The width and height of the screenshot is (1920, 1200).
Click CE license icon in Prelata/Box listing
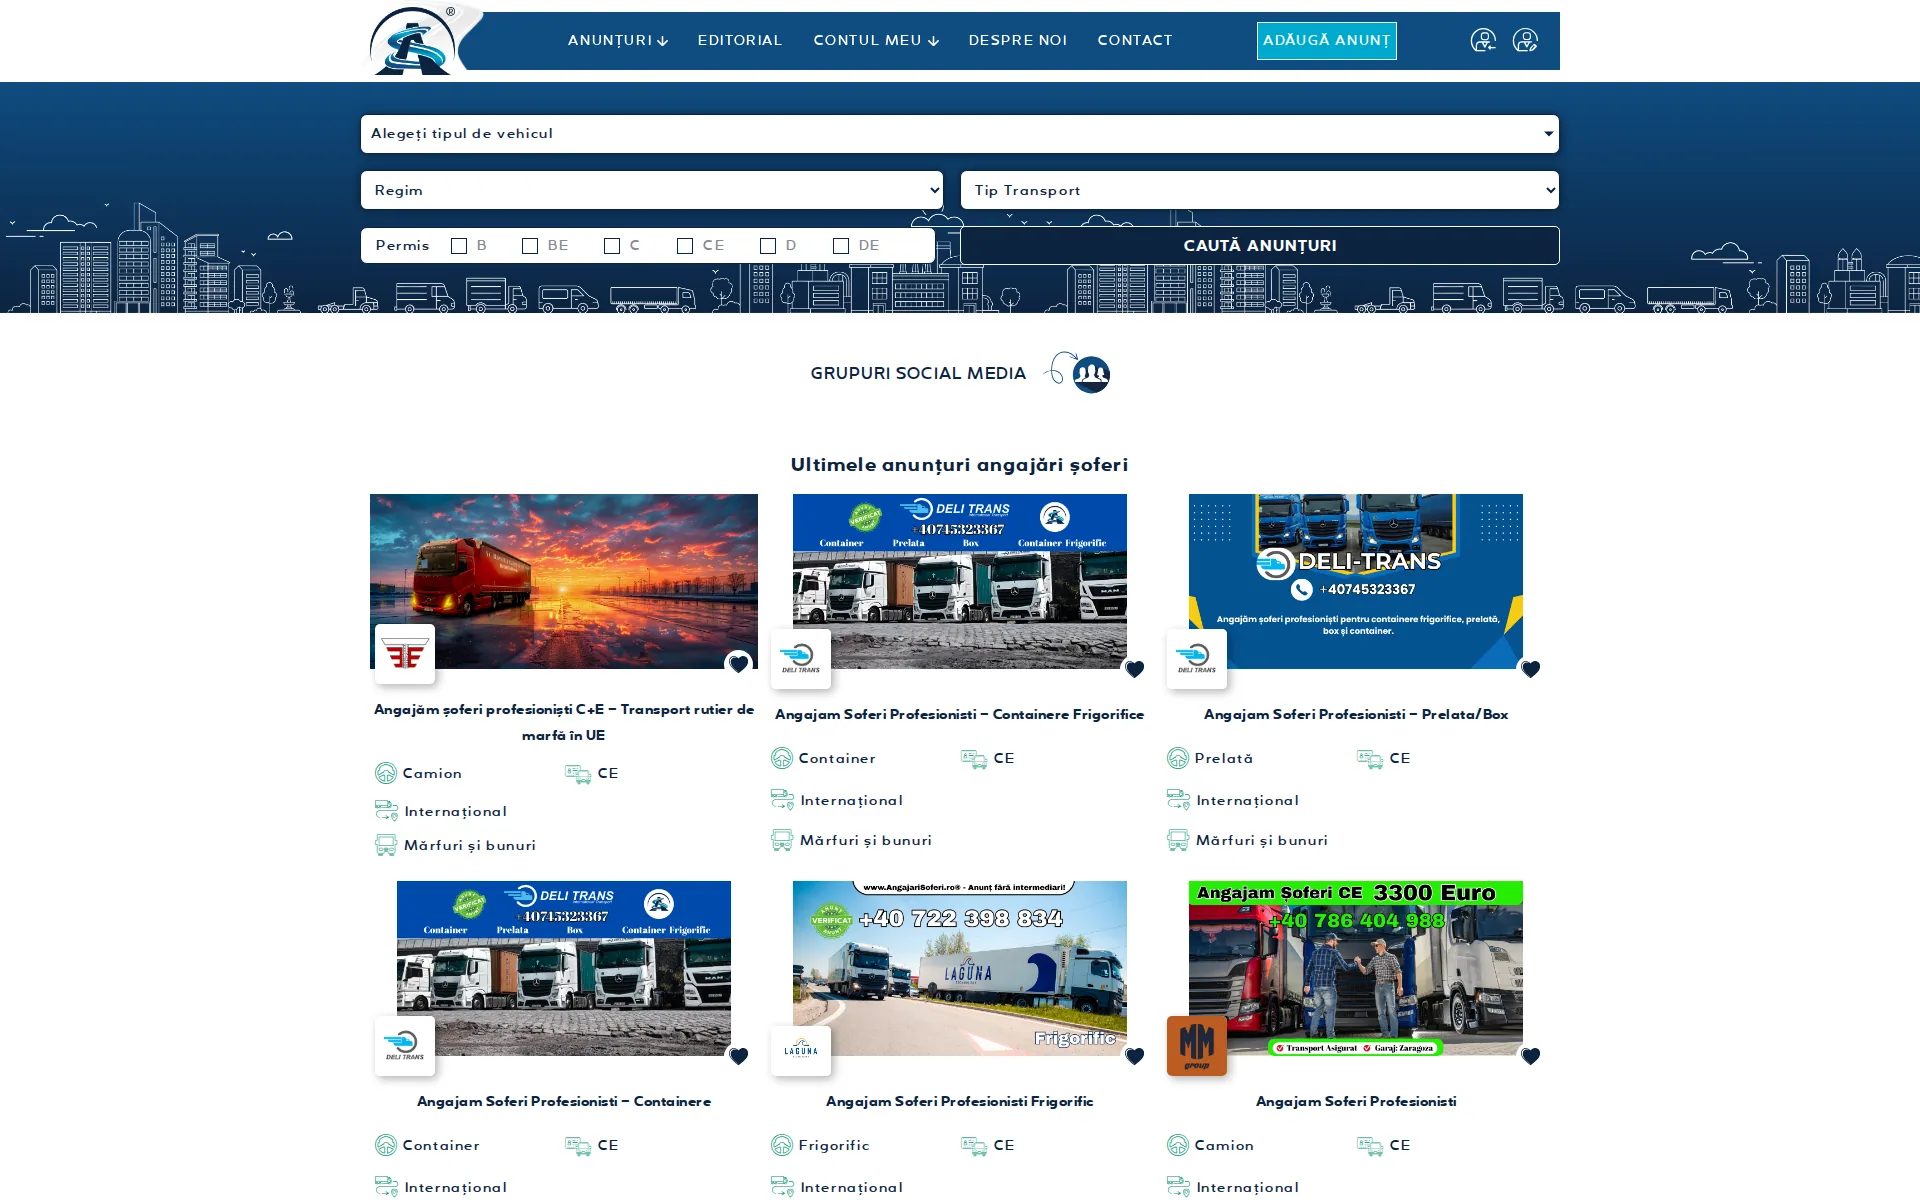(x=1370, y=759)
